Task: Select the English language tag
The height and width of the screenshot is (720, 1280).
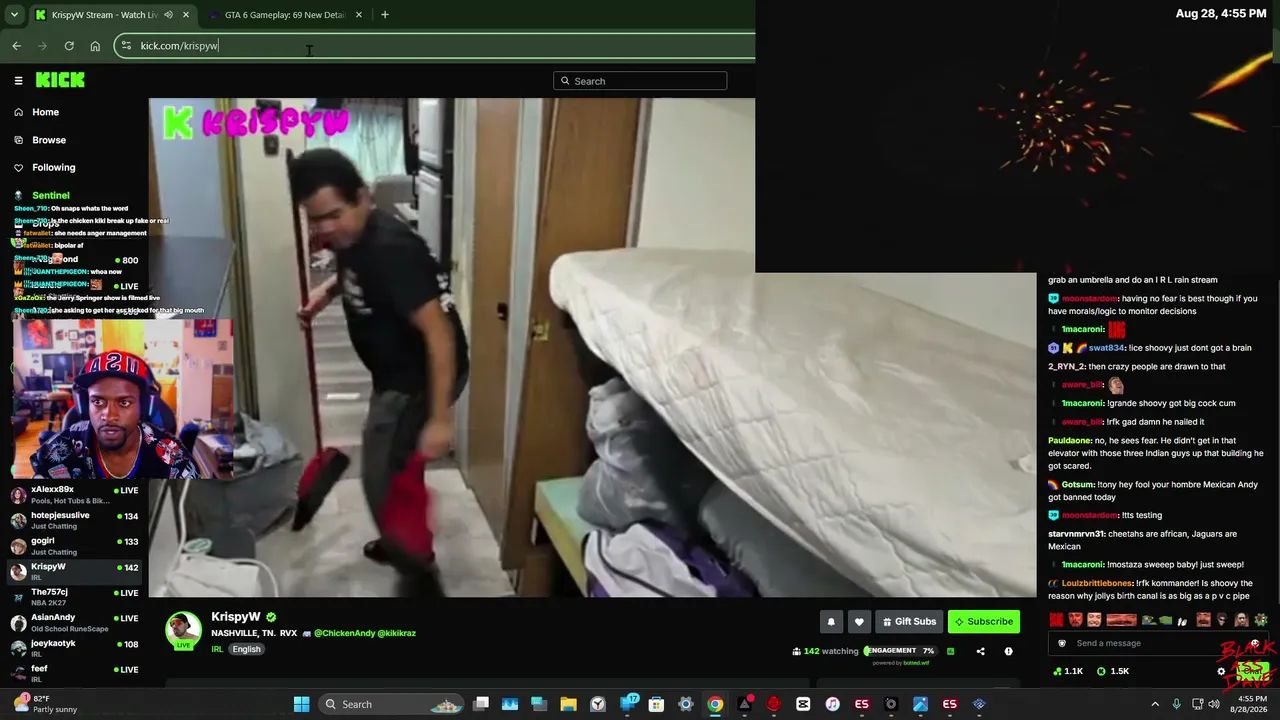Action: pos(246,649)
